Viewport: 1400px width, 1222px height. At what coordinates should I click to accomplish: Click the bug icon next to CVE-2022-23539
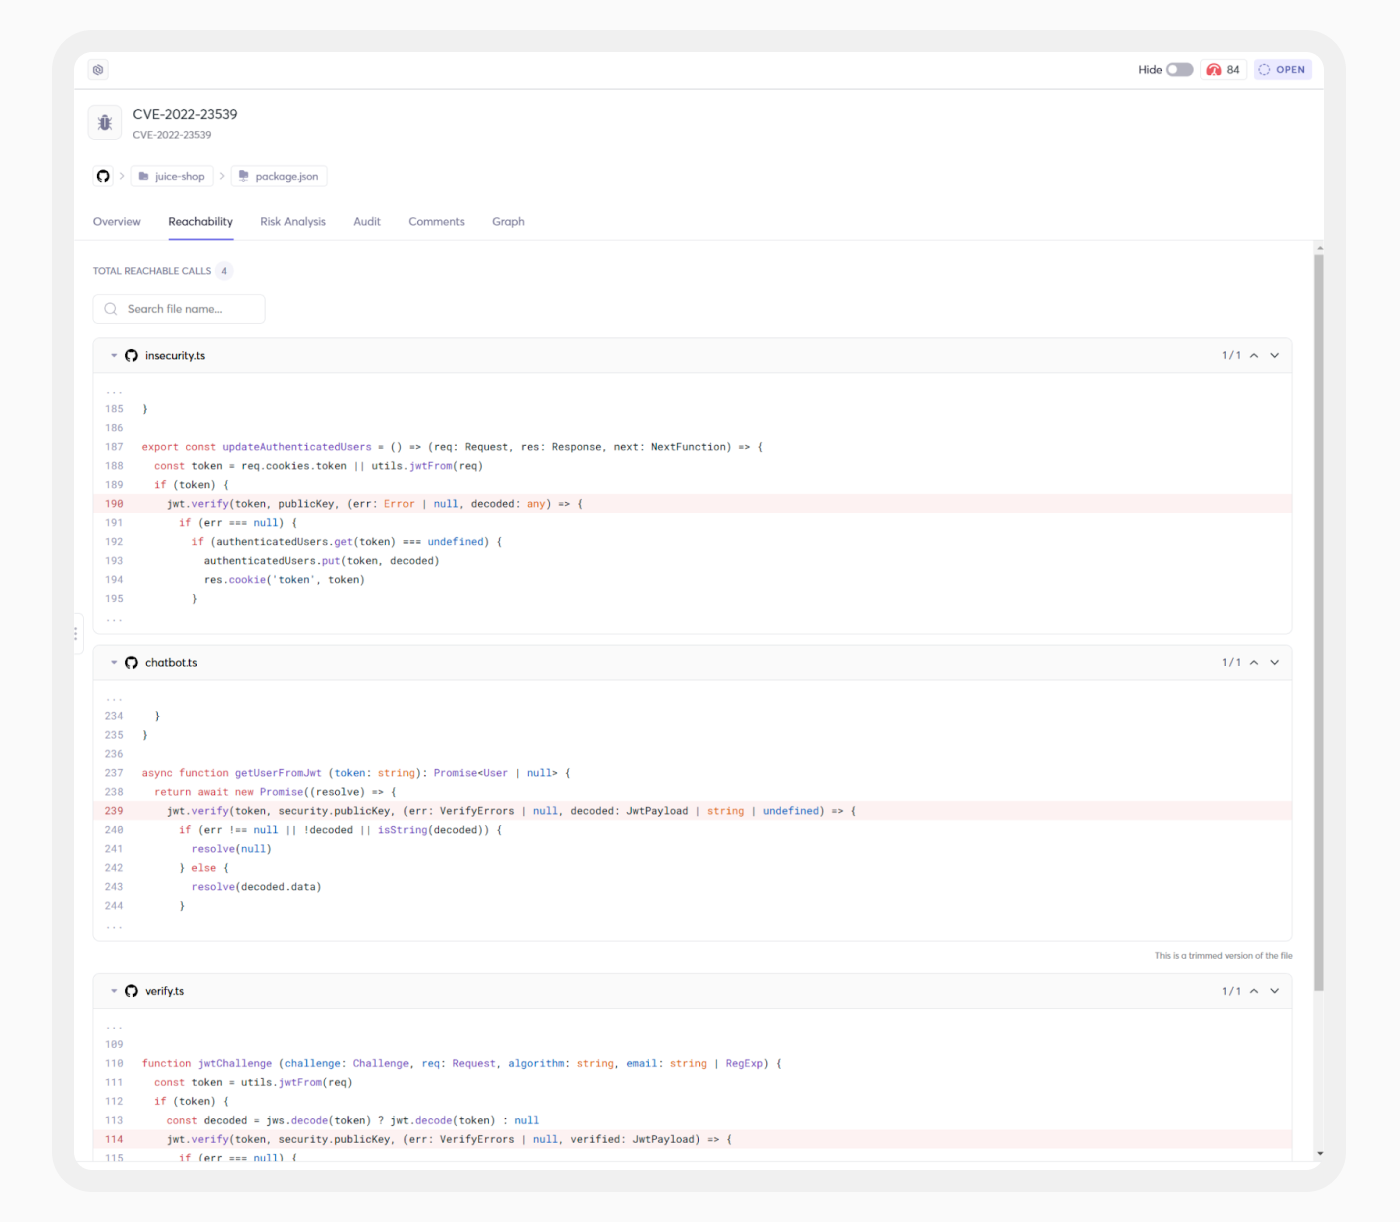coord(104,122)
